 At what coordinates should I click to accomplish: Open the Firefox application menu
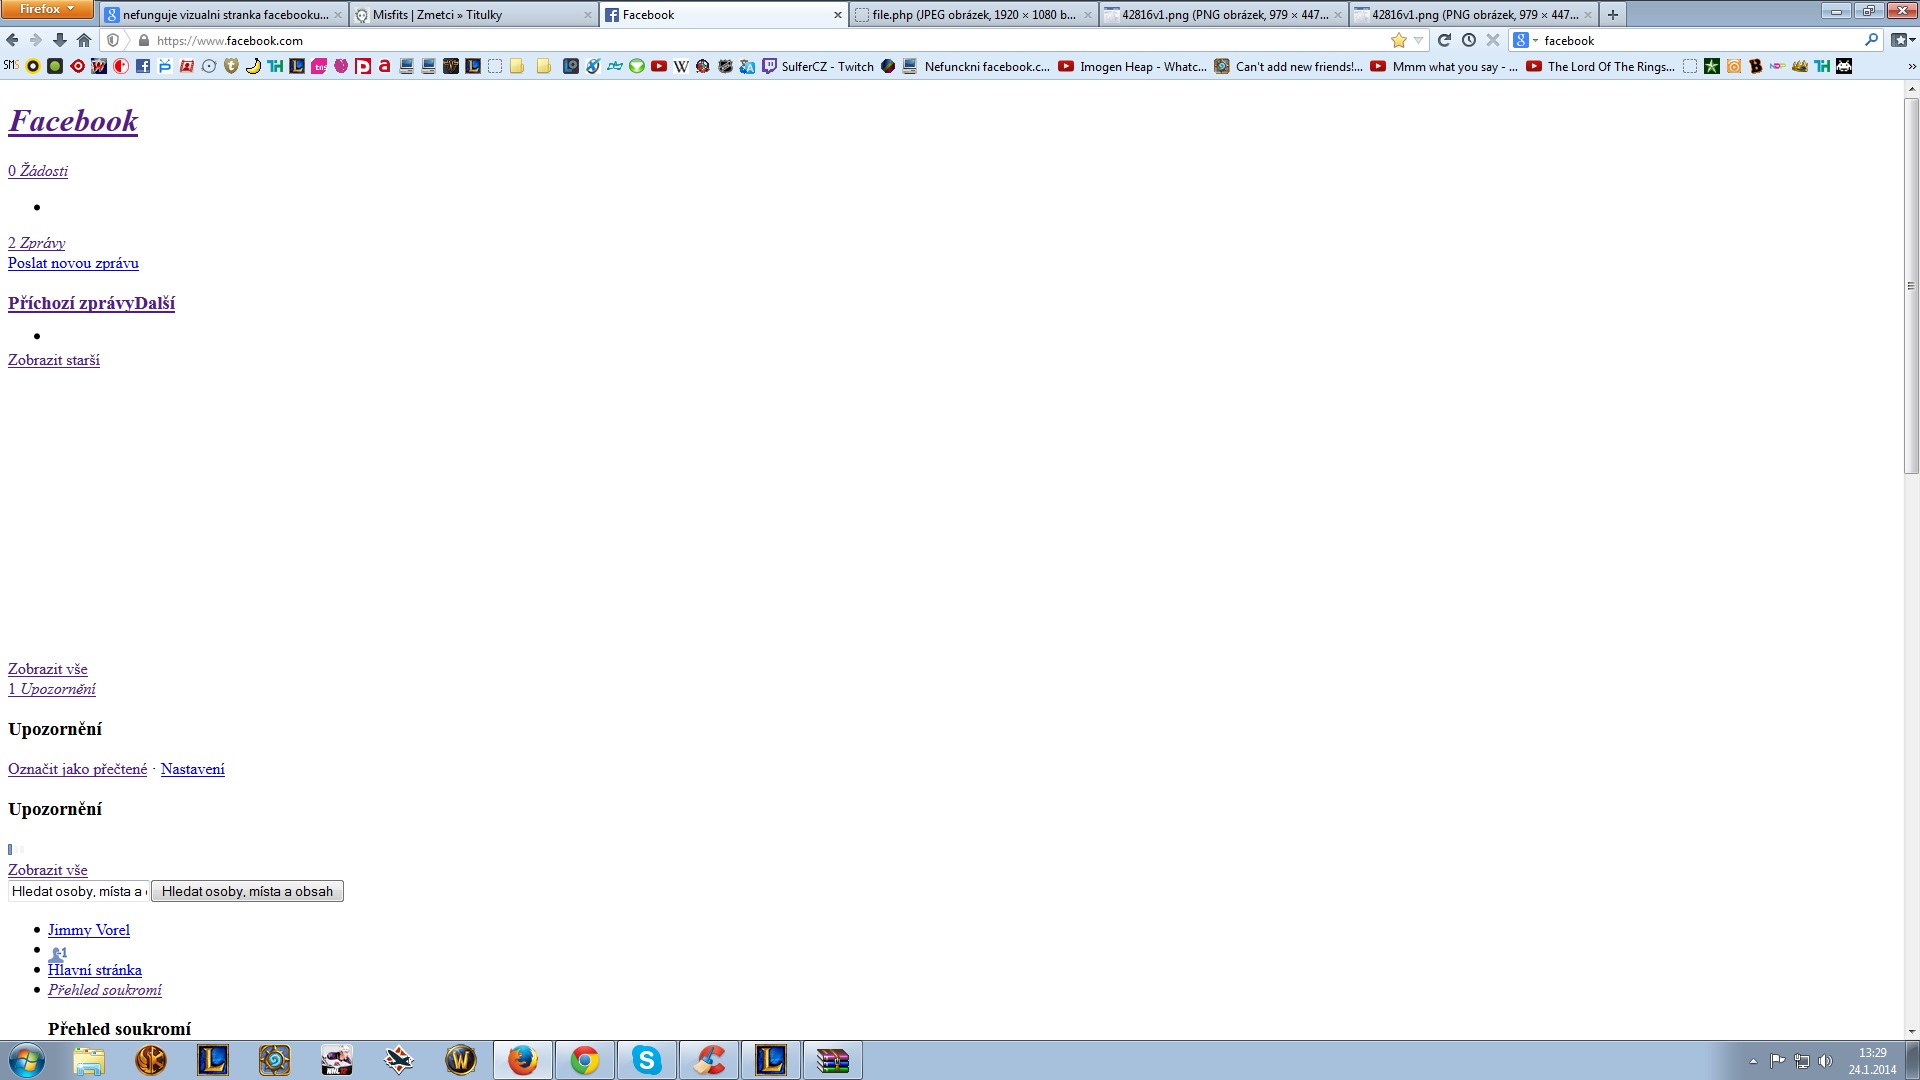click(47, 9)
